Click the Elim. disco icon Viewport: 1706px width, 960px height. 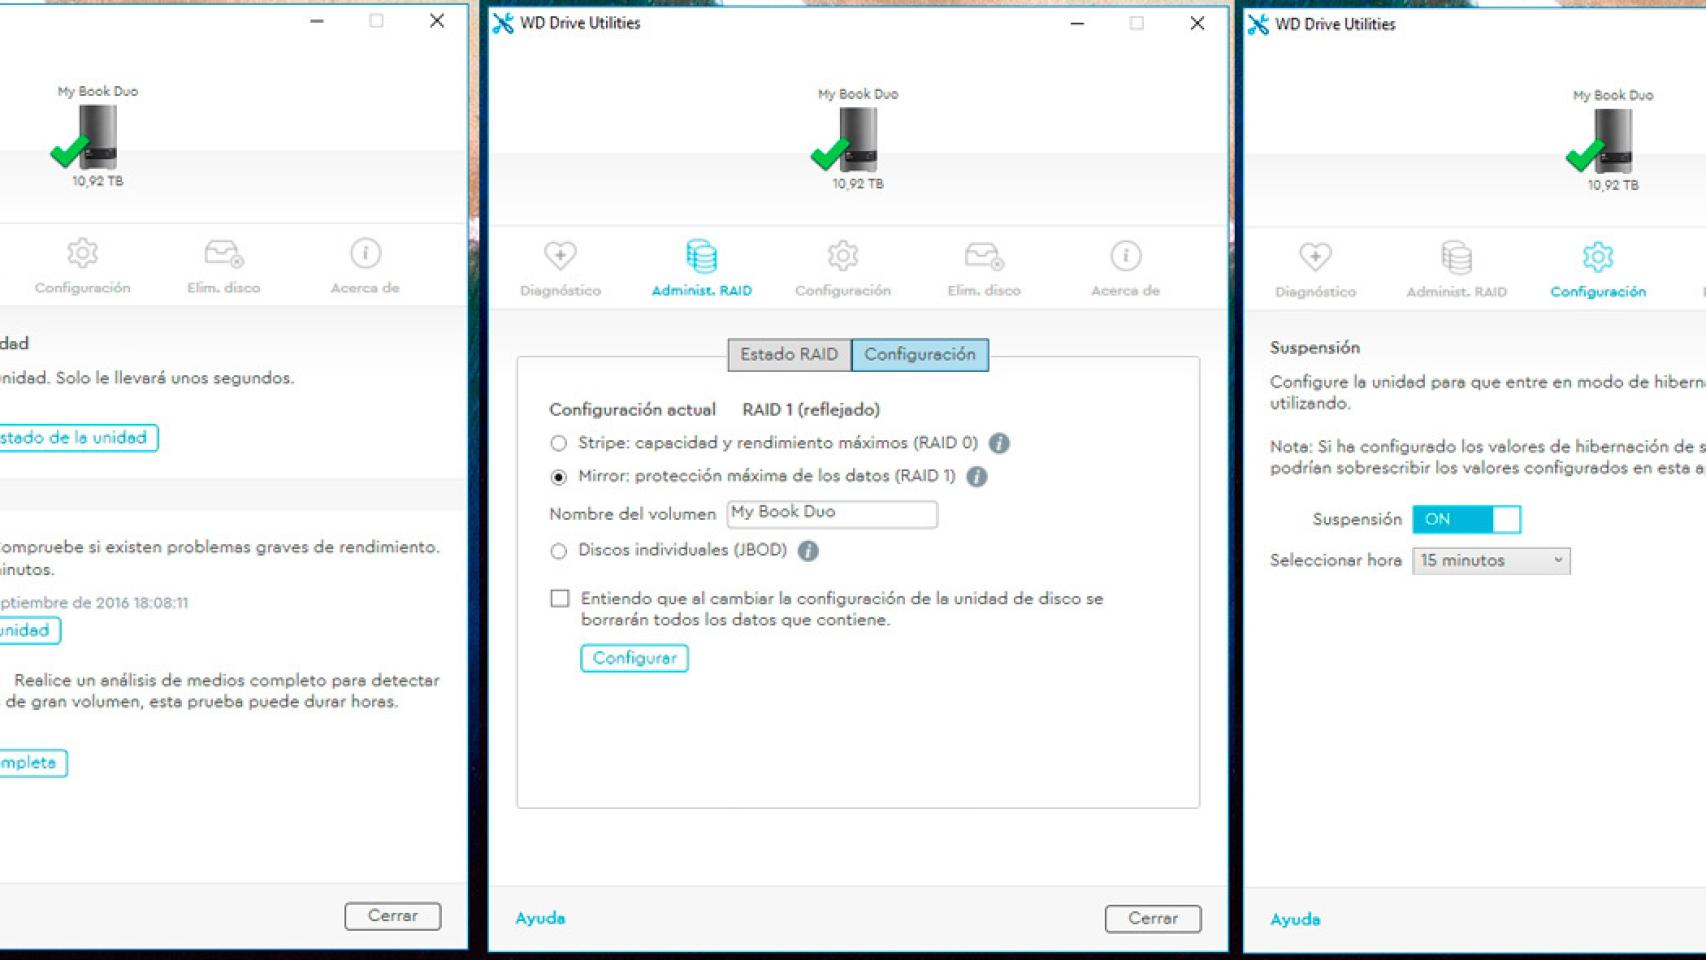click(x=983, y=265)
